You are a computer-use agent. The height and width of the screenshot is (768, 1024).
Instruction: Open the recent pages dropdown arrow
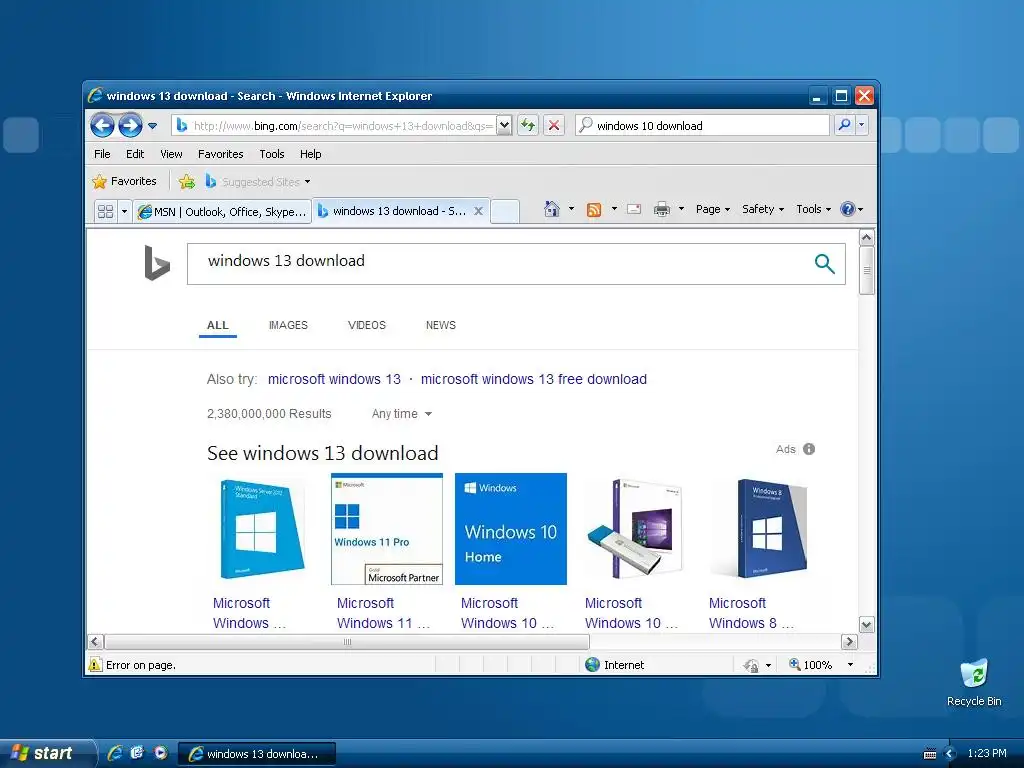(152, 125)
